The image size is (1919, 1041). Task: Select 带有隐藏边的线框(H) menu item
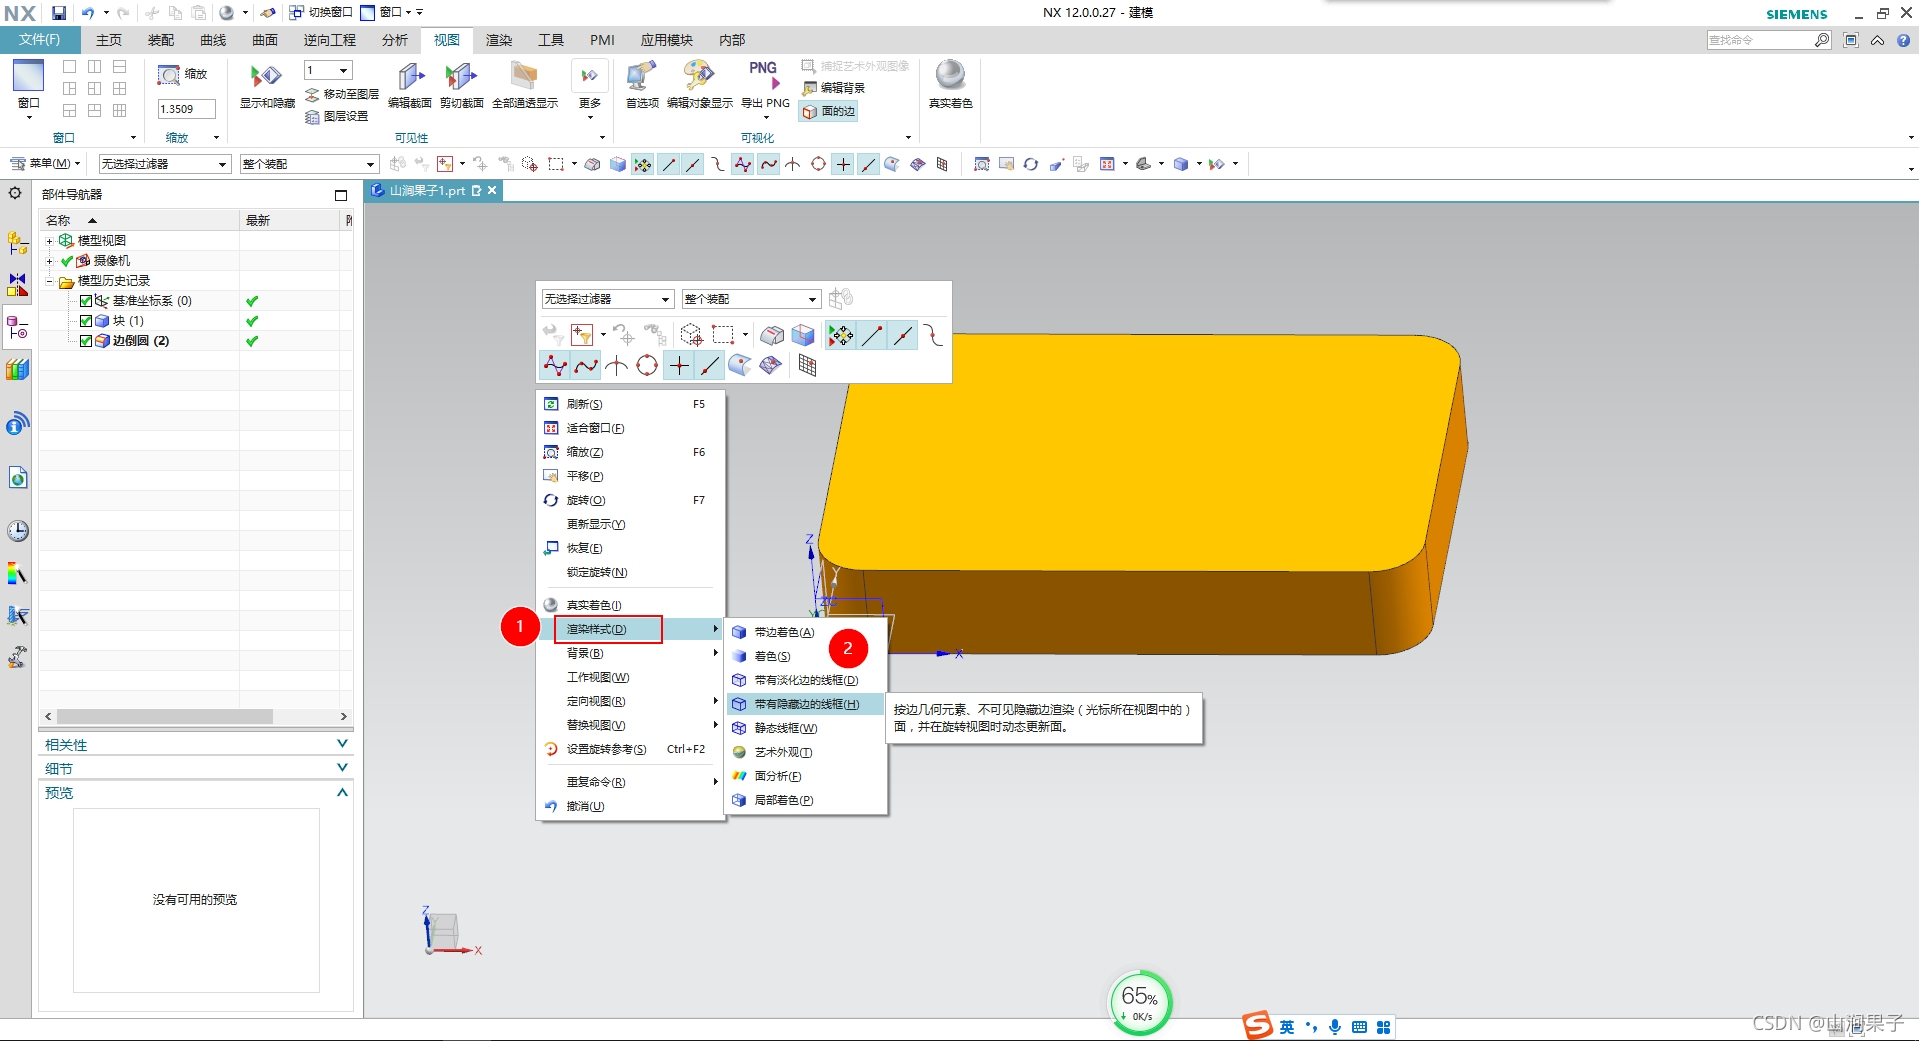click(x=806, y=704)
